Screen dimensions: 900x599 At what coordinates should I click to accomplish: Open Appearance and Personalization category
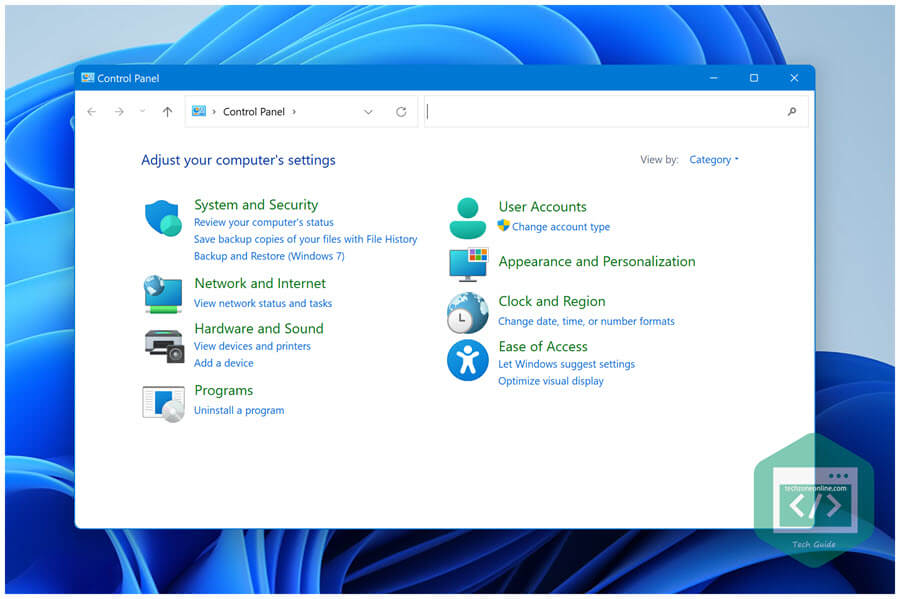pyautogui.click(x=597, y=262)
